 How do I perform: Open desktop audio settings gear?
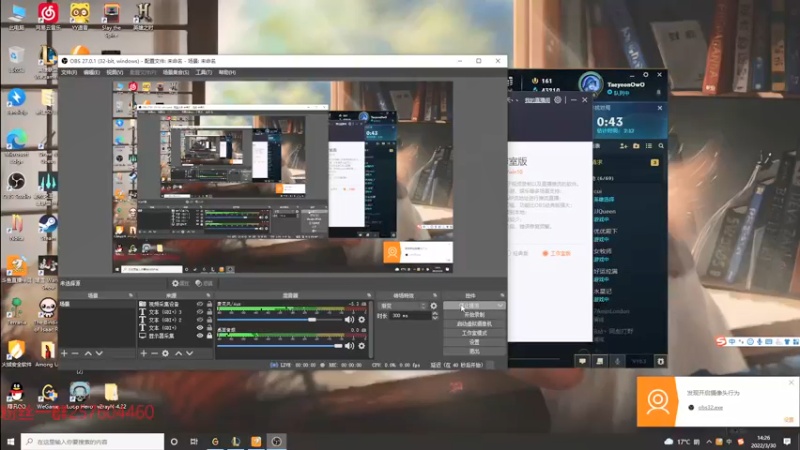(x=362, y=345)
